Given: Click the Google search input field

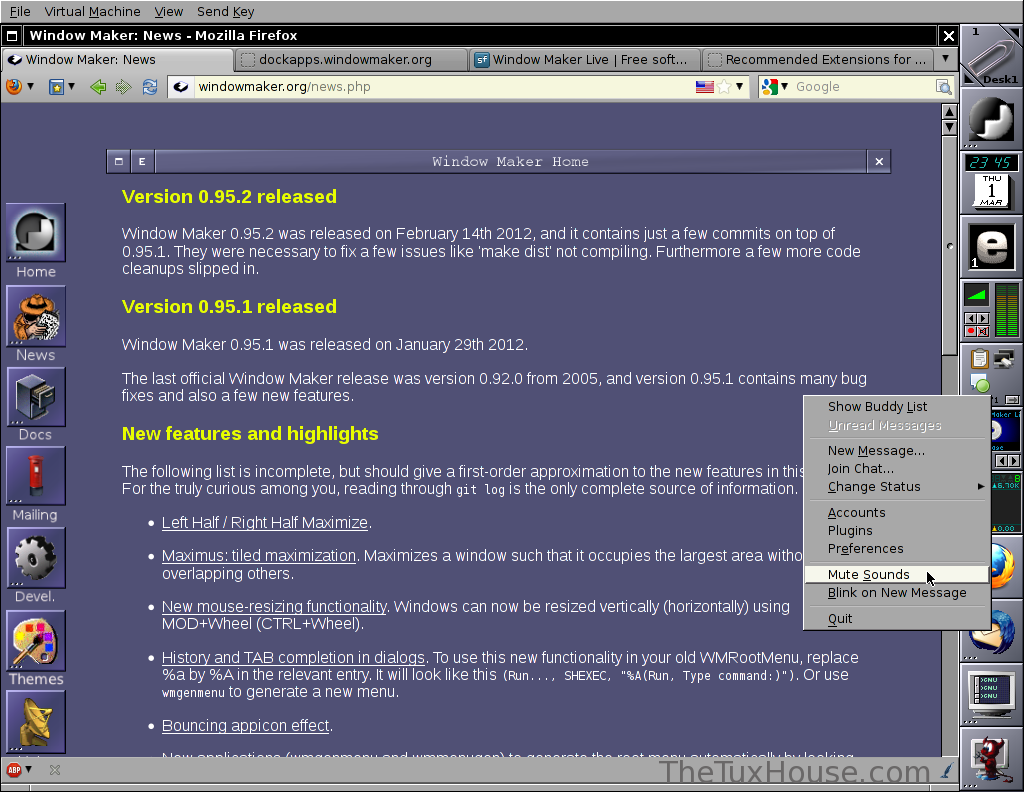Looking at the screenshot, I should (x=860, y=87).
